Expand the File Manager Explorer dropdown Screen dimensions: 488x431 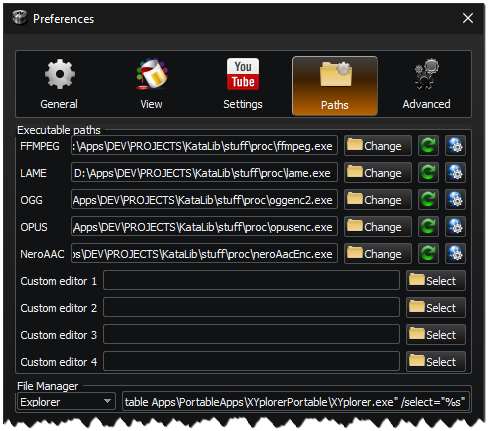point(66,402)
